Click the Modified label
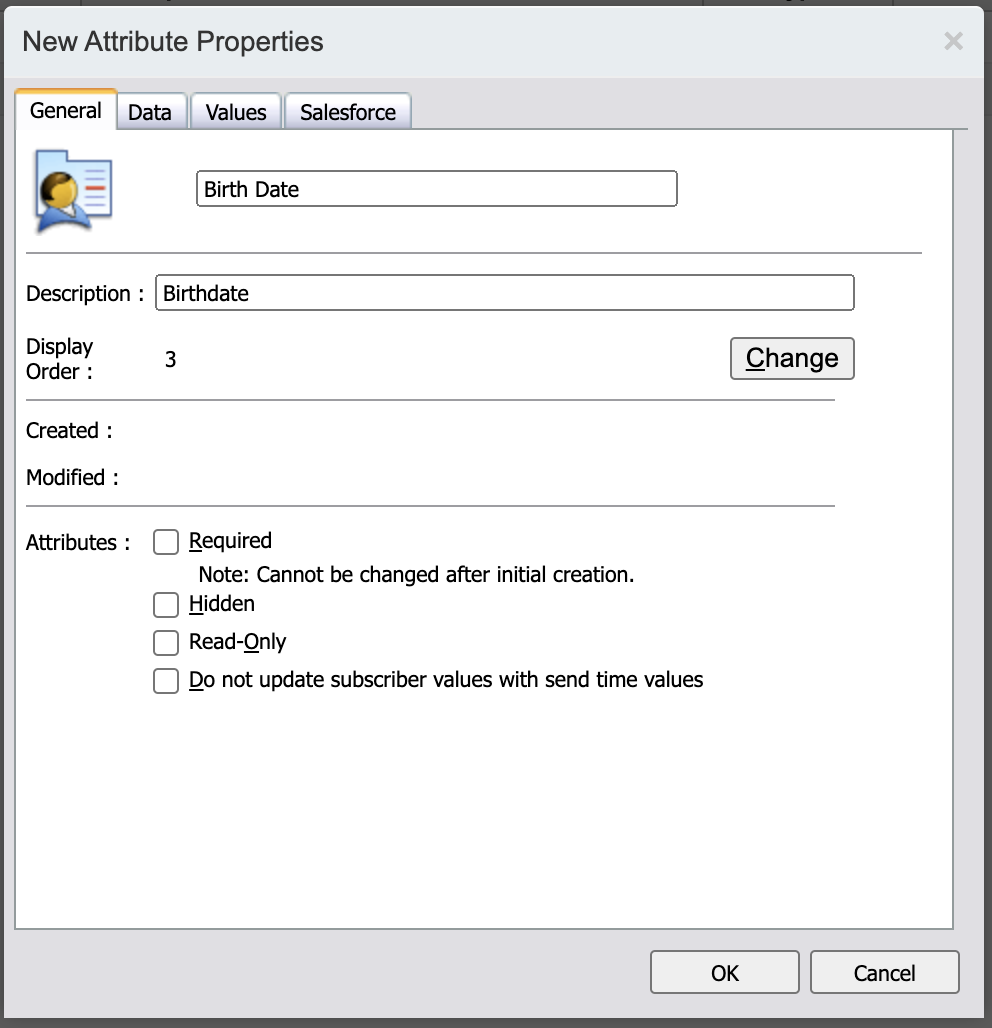This screenshot has height=1028, width=992. click(72, 477)
